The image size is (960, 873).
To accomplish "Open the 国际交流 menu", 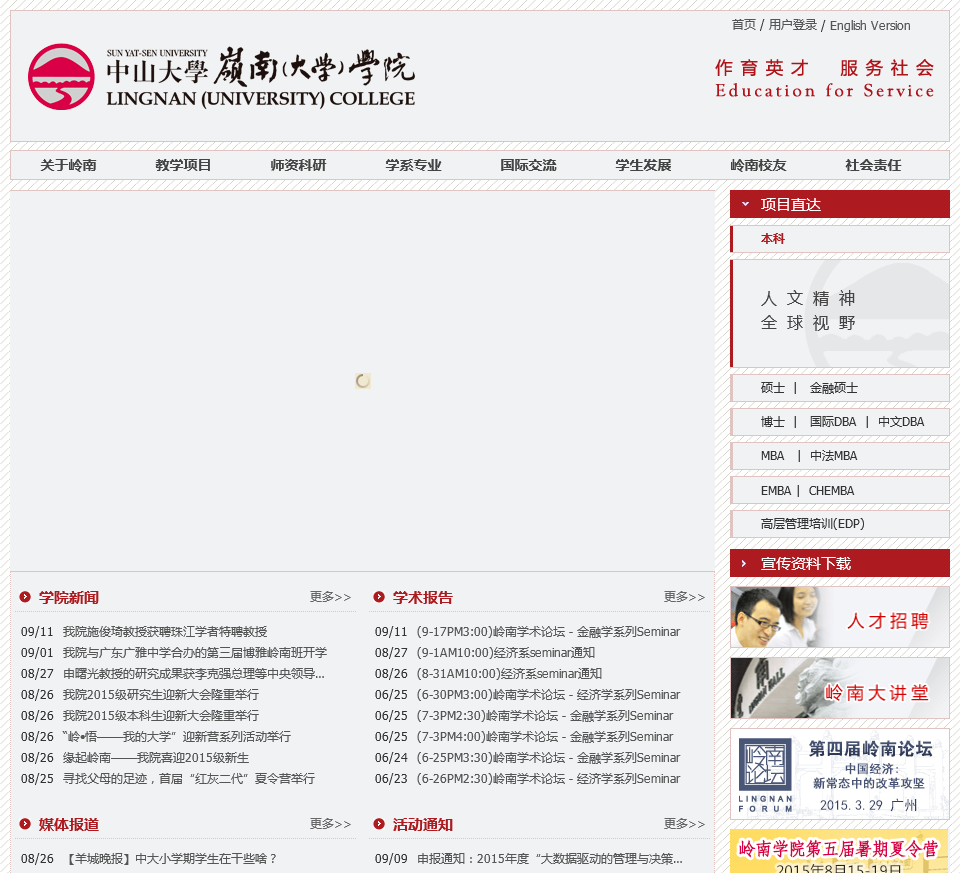I will click(x=528, y=165).
